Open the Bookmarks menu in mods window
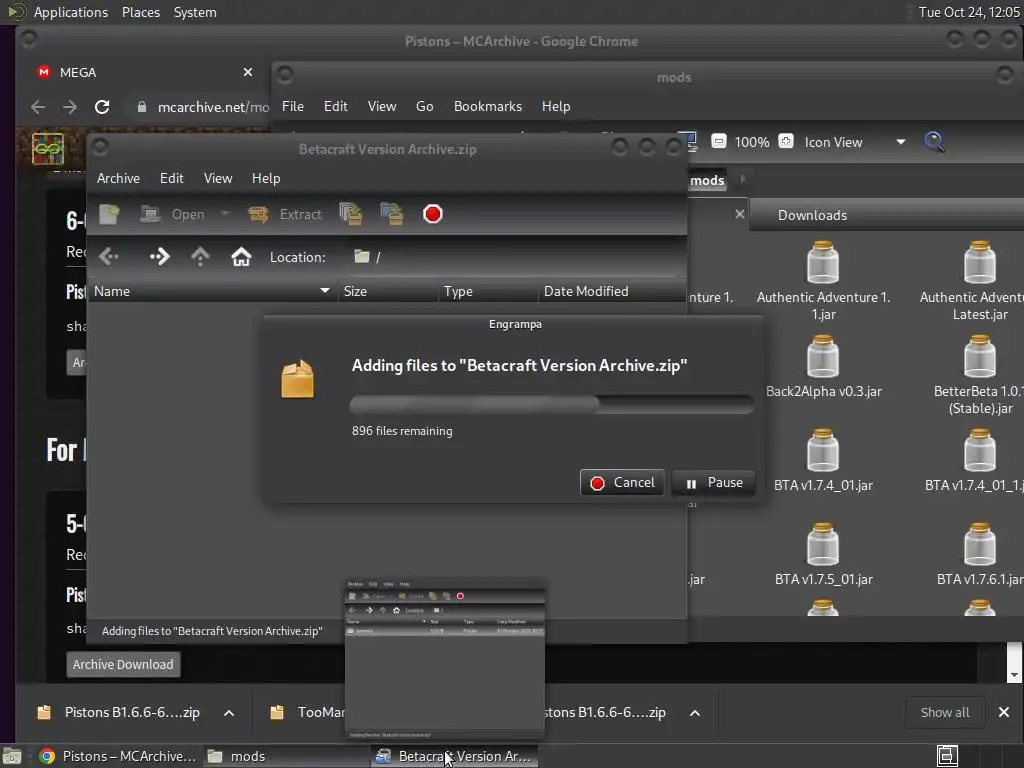1024x768 pixels. point(488,106)
